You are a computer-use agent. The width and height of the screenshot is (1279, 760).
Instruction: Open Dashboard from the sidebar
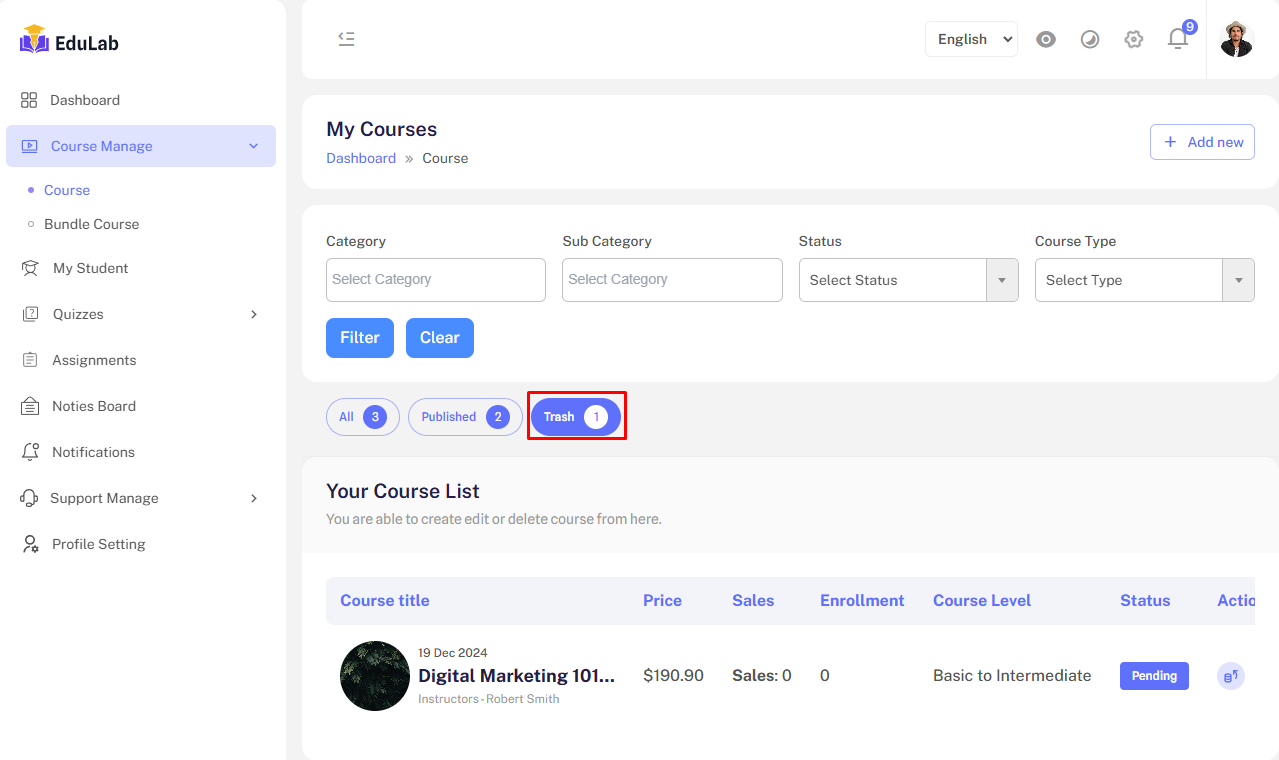(84, 100)
